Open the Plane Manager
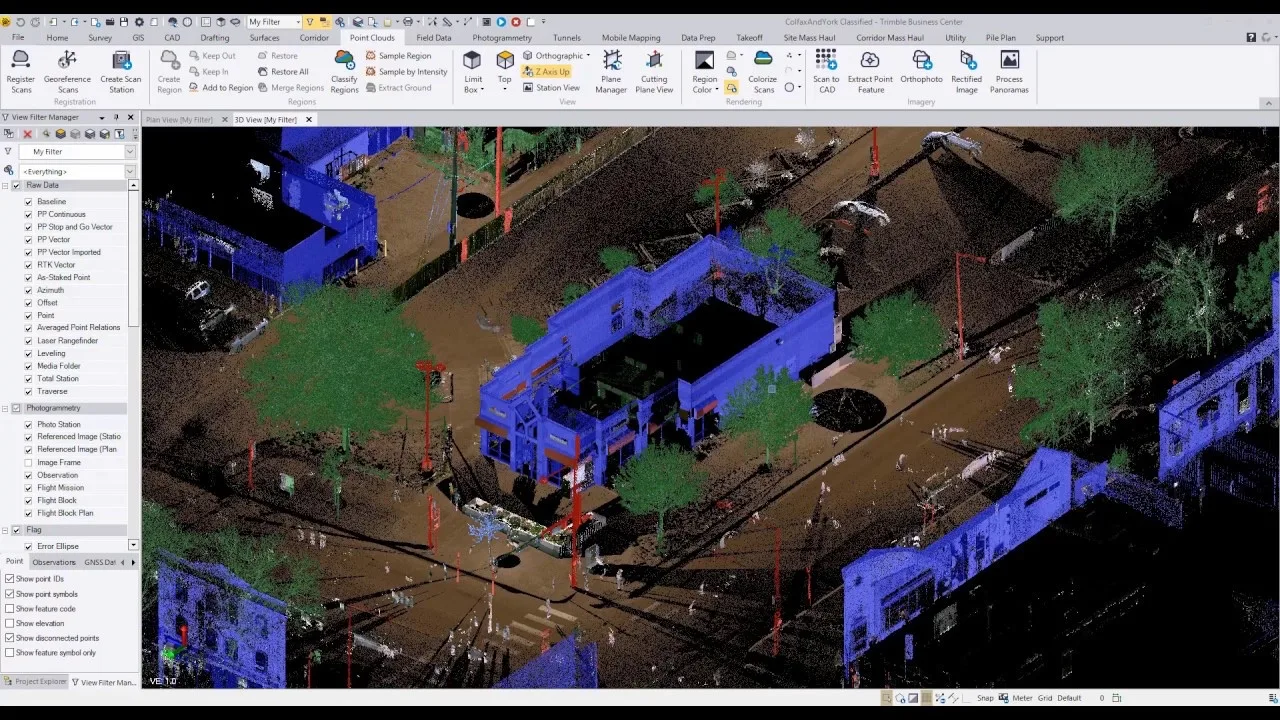 [x=611, y=72]
